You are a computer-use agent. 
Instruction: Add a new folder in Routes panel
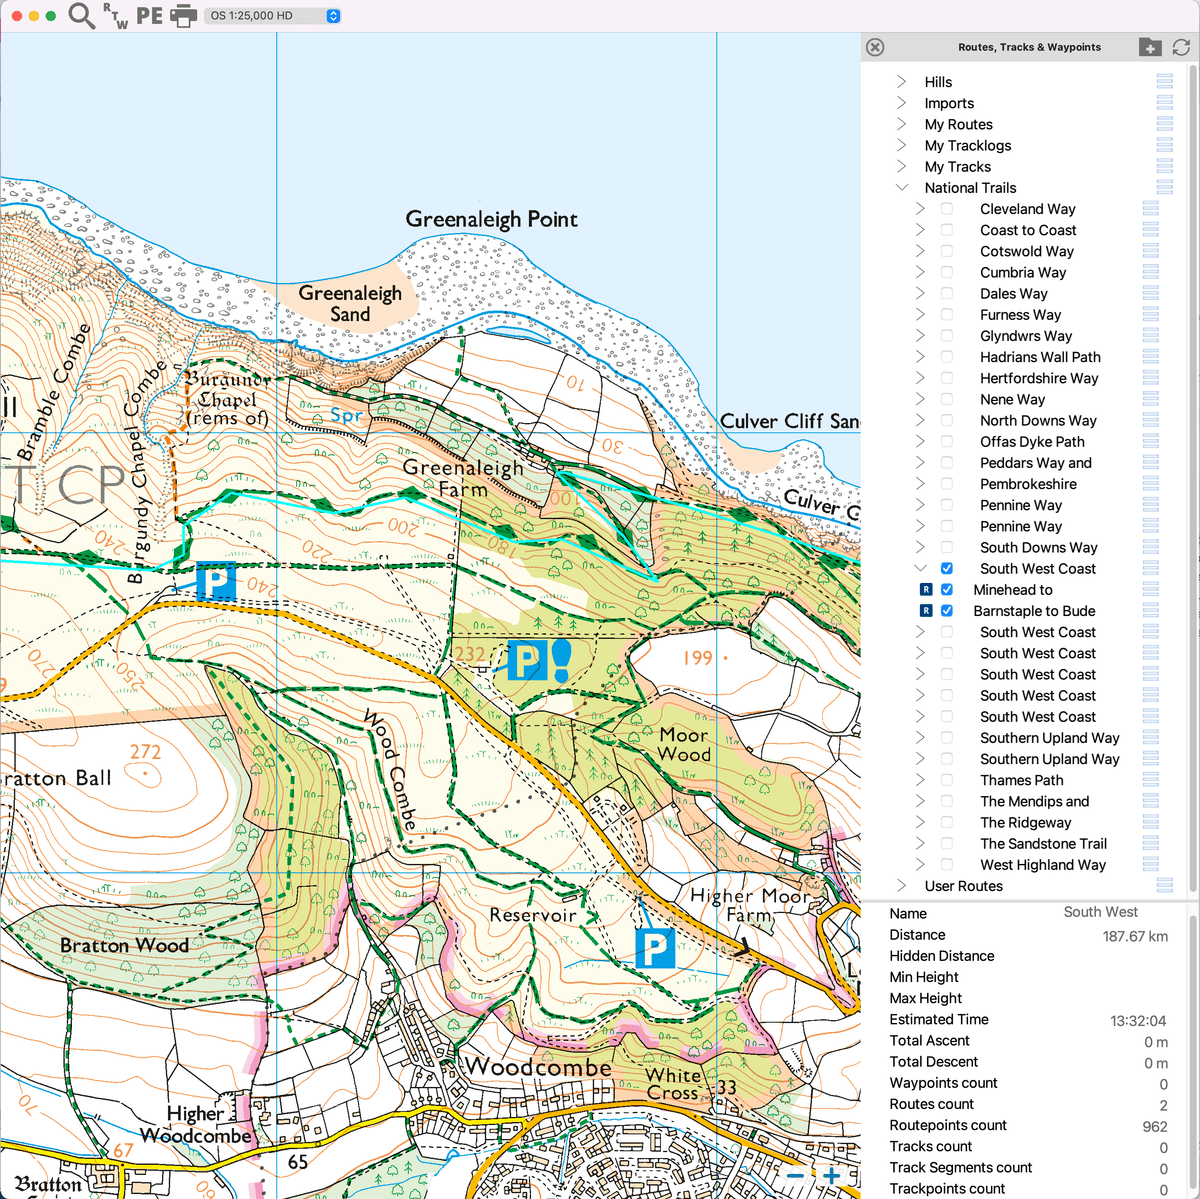[x=1149, y=46]
